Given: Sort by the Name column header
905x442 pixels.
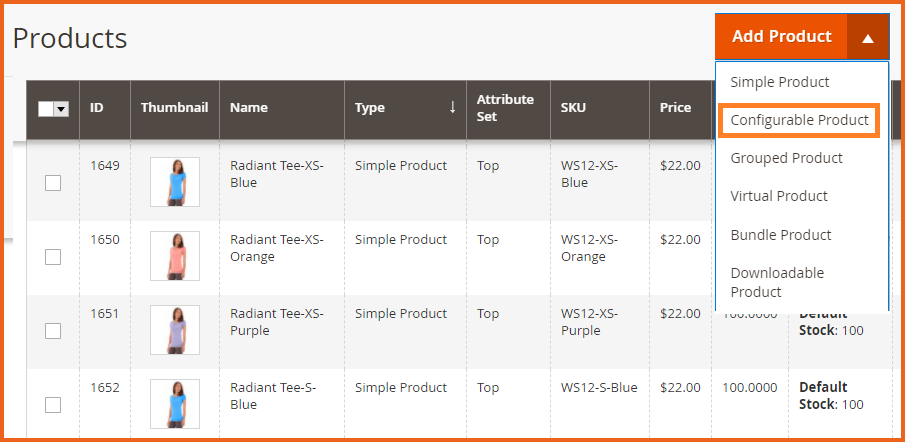Looking at the screenshot, I should click(249, 108).
